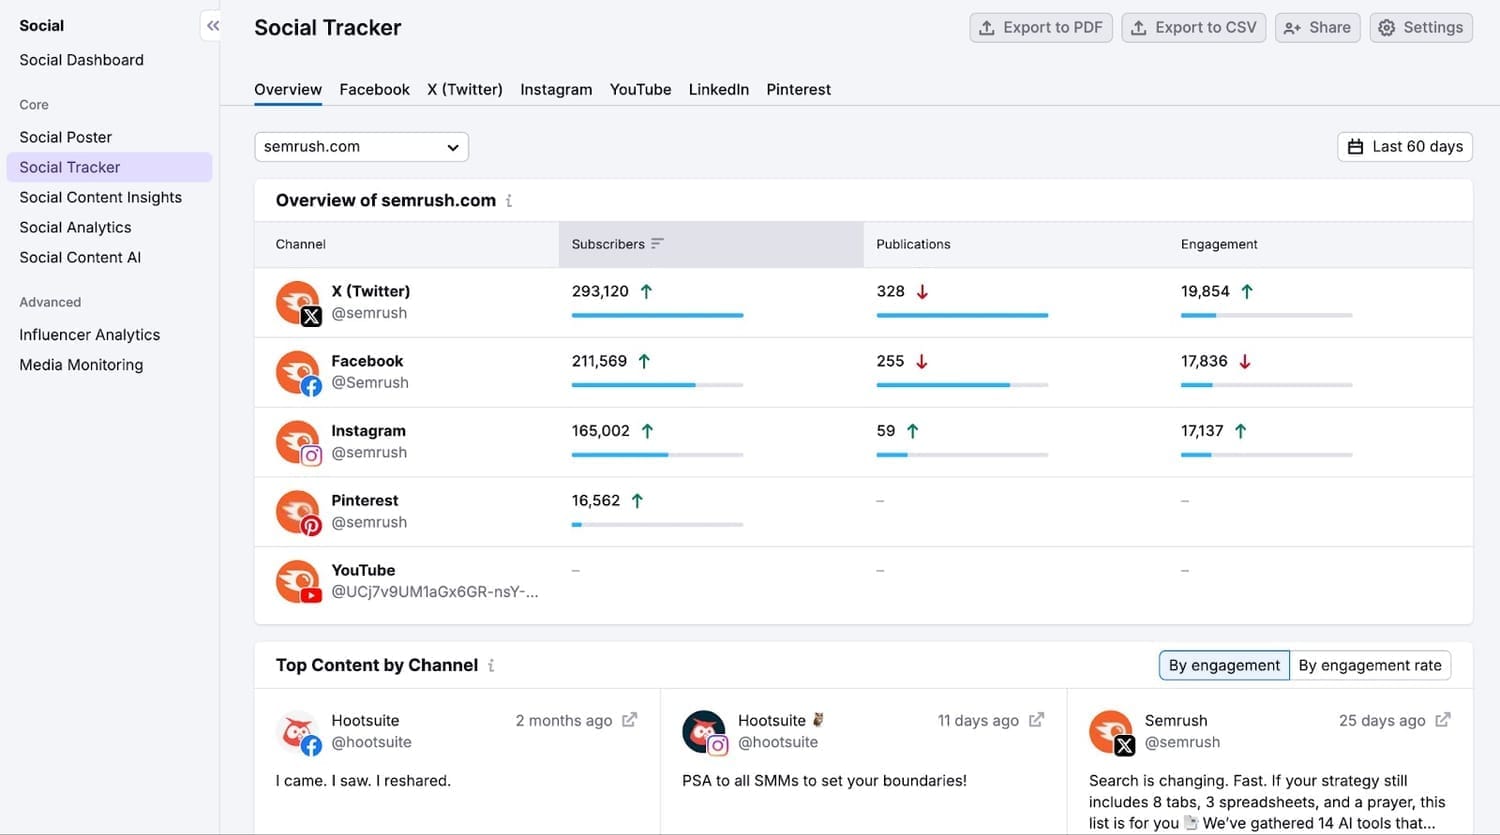Click the Instagram channel icon in the overview table
The width and height of the screenshot is (1500, 835).
click(x=297, y=441)
